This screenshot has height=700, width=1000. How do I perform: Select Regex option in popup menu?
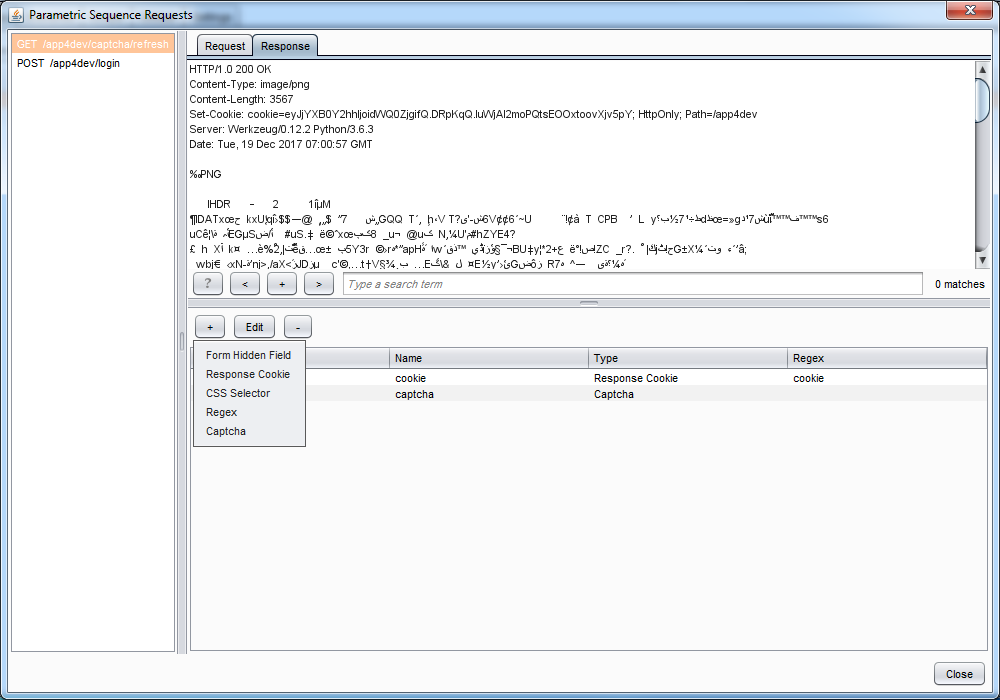(x=249, y=412)
